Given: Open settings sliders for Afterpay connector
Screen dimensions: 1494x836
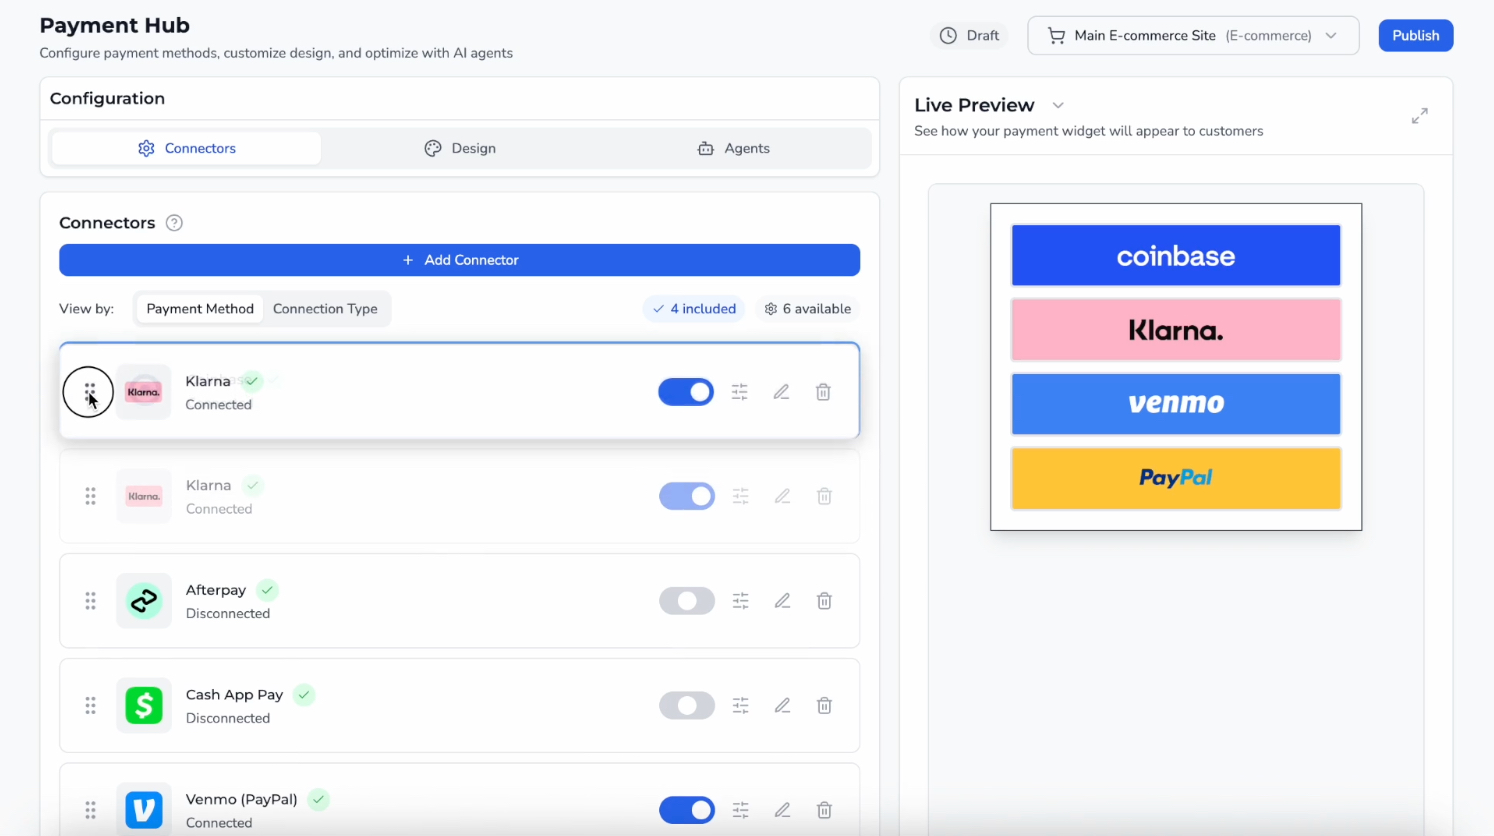Looking at the screenshot, I should point(740,601).
